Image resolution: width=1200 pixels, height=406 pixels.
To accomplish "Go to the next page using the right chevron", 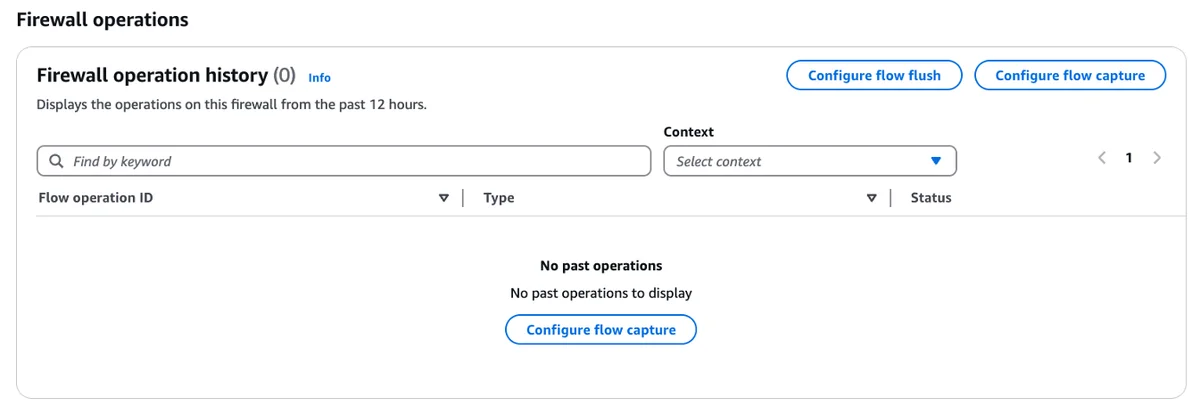I will tap(1157, 158).
